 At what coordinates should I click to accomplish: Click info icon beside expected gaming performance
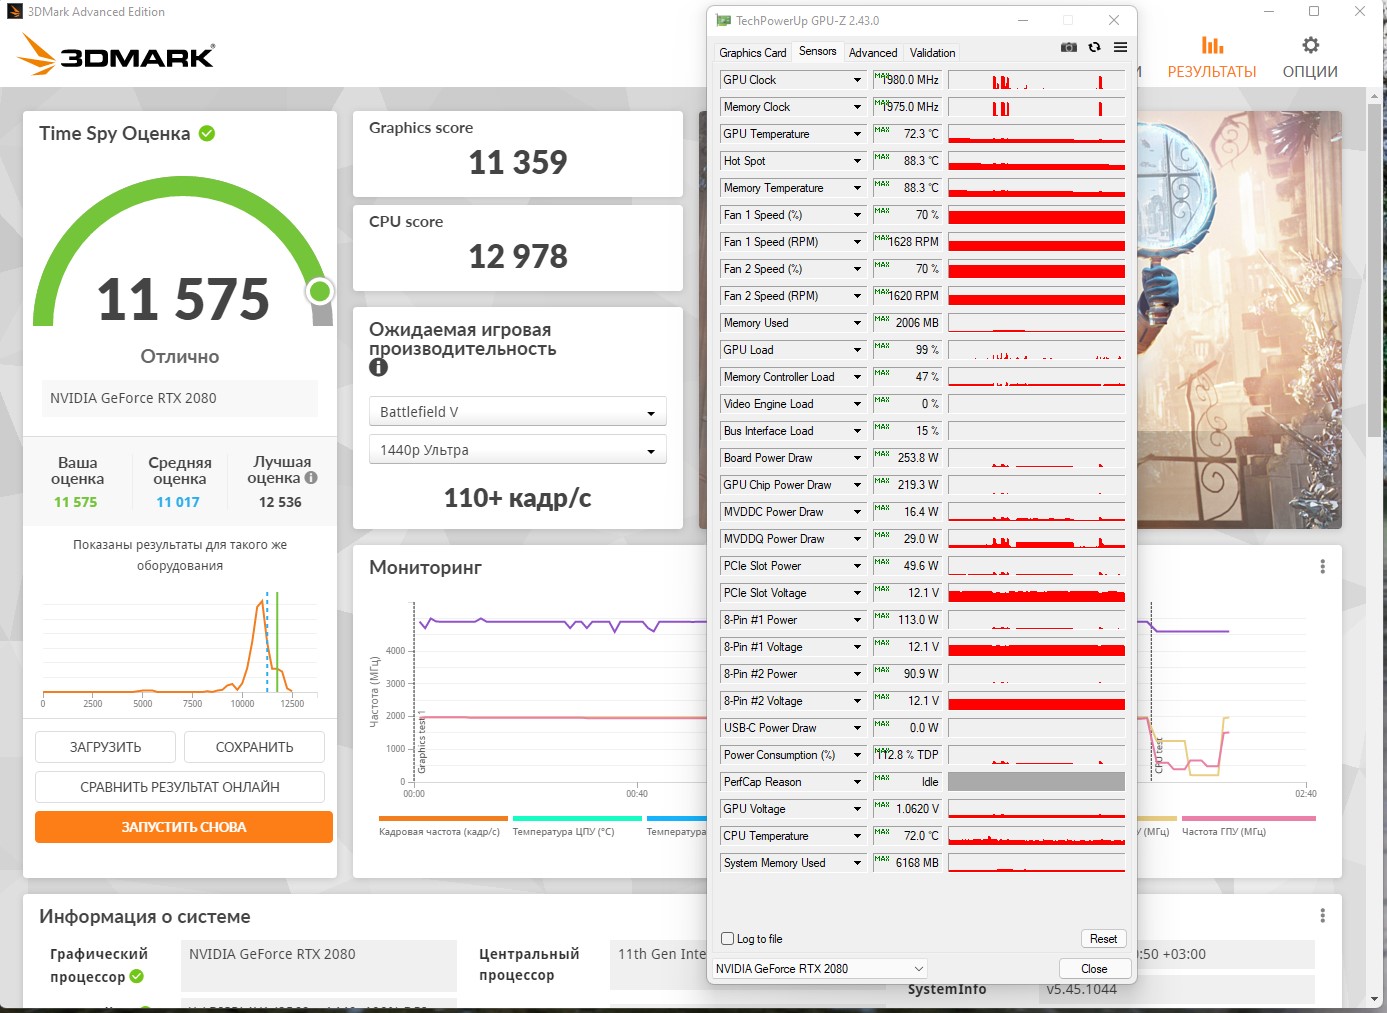378,367
